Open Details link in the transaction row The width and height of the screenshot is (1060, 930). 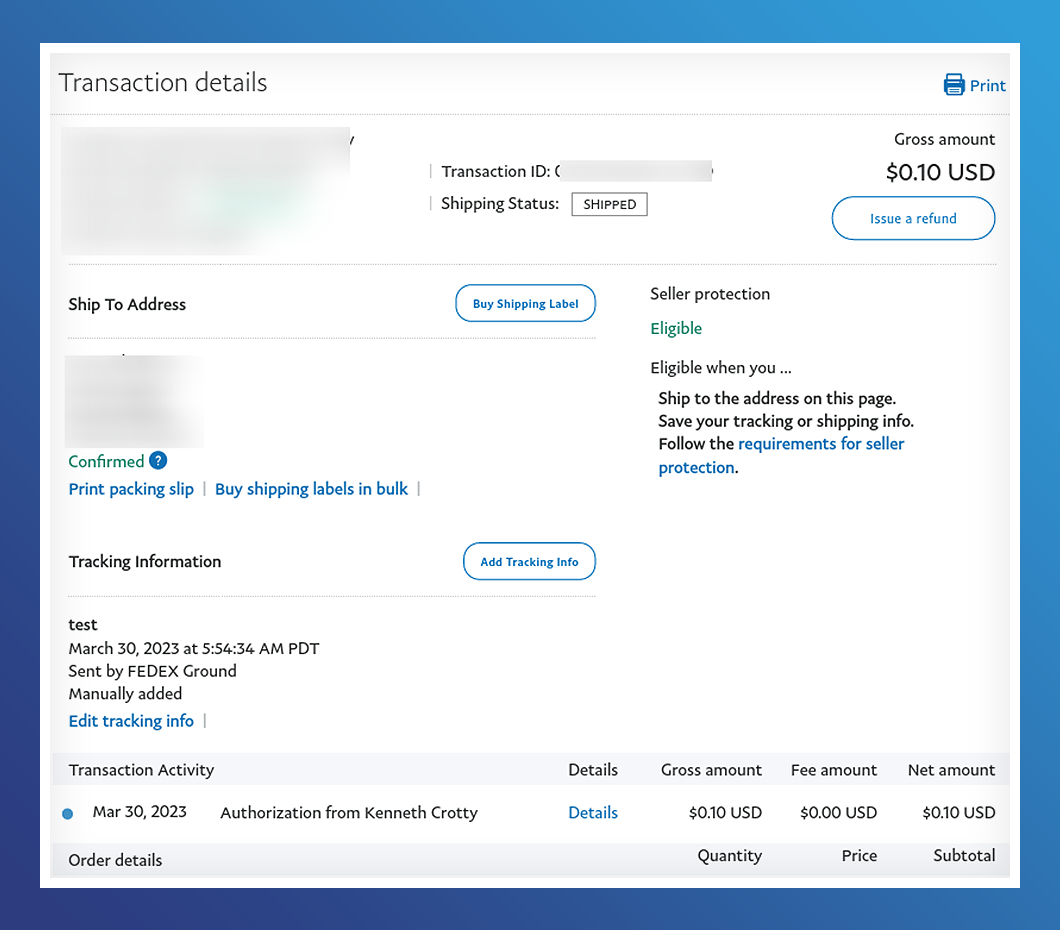click(593, 813)
